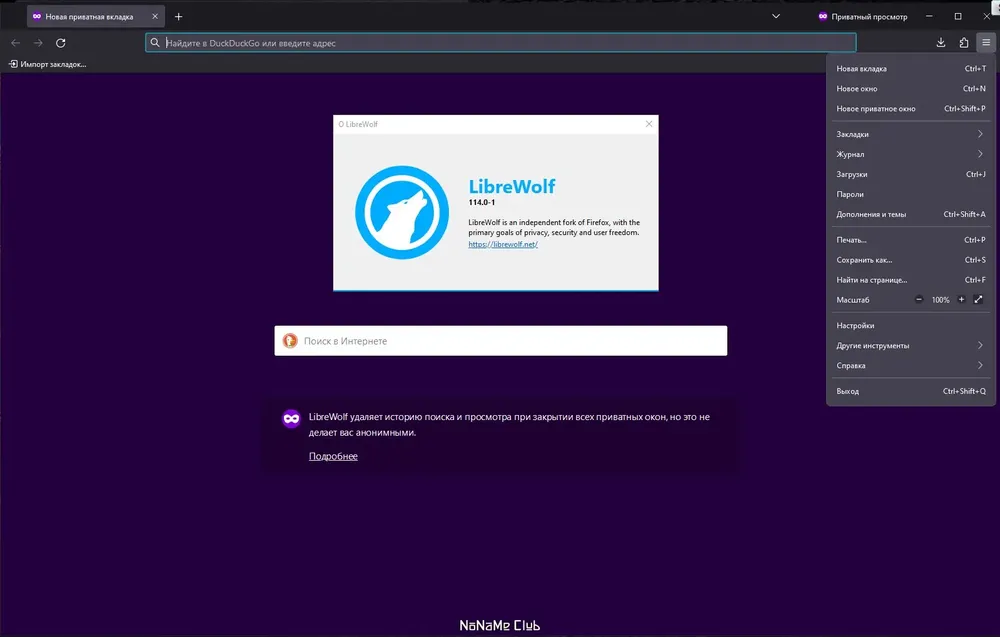Open Настройки from the menu
Screen dimensions: 1000x637
click(x=856, y=325)
